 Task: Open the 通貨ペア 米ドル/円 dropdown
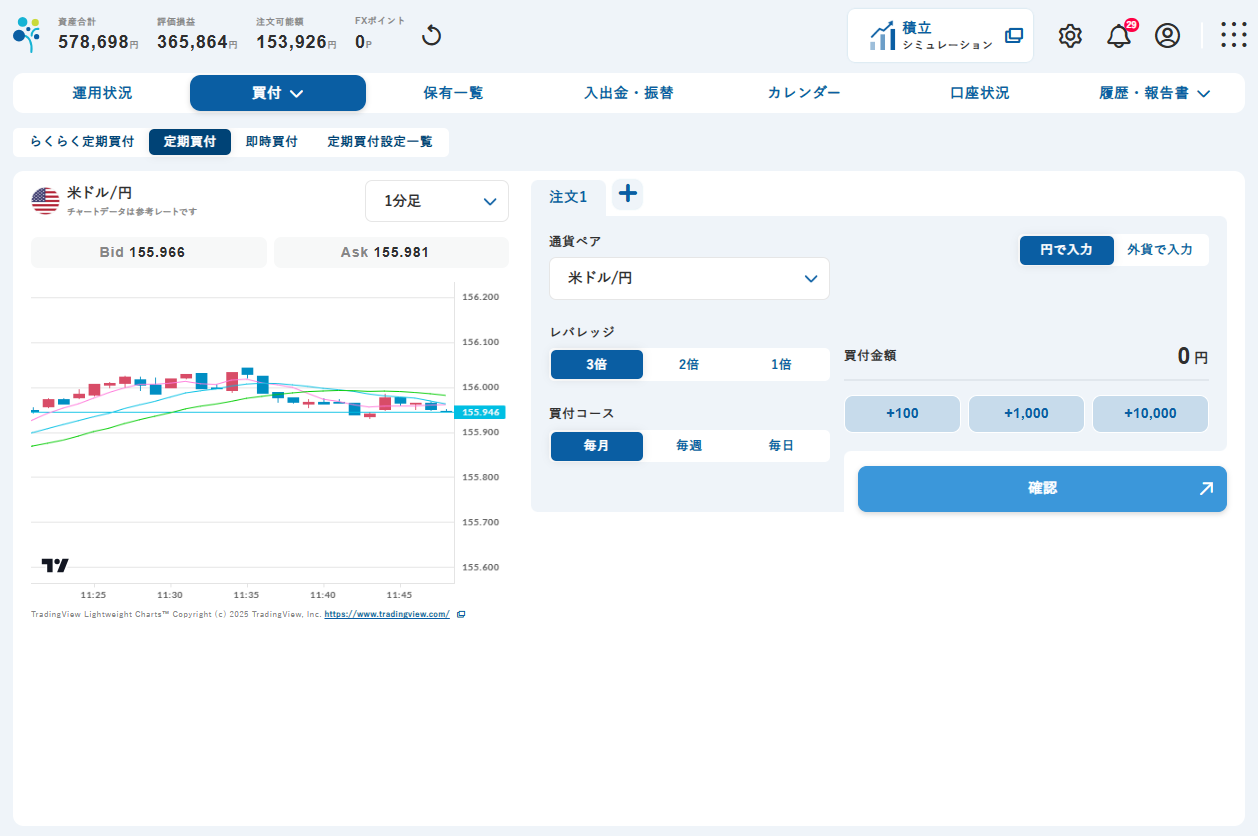click(x=689, y=278)
